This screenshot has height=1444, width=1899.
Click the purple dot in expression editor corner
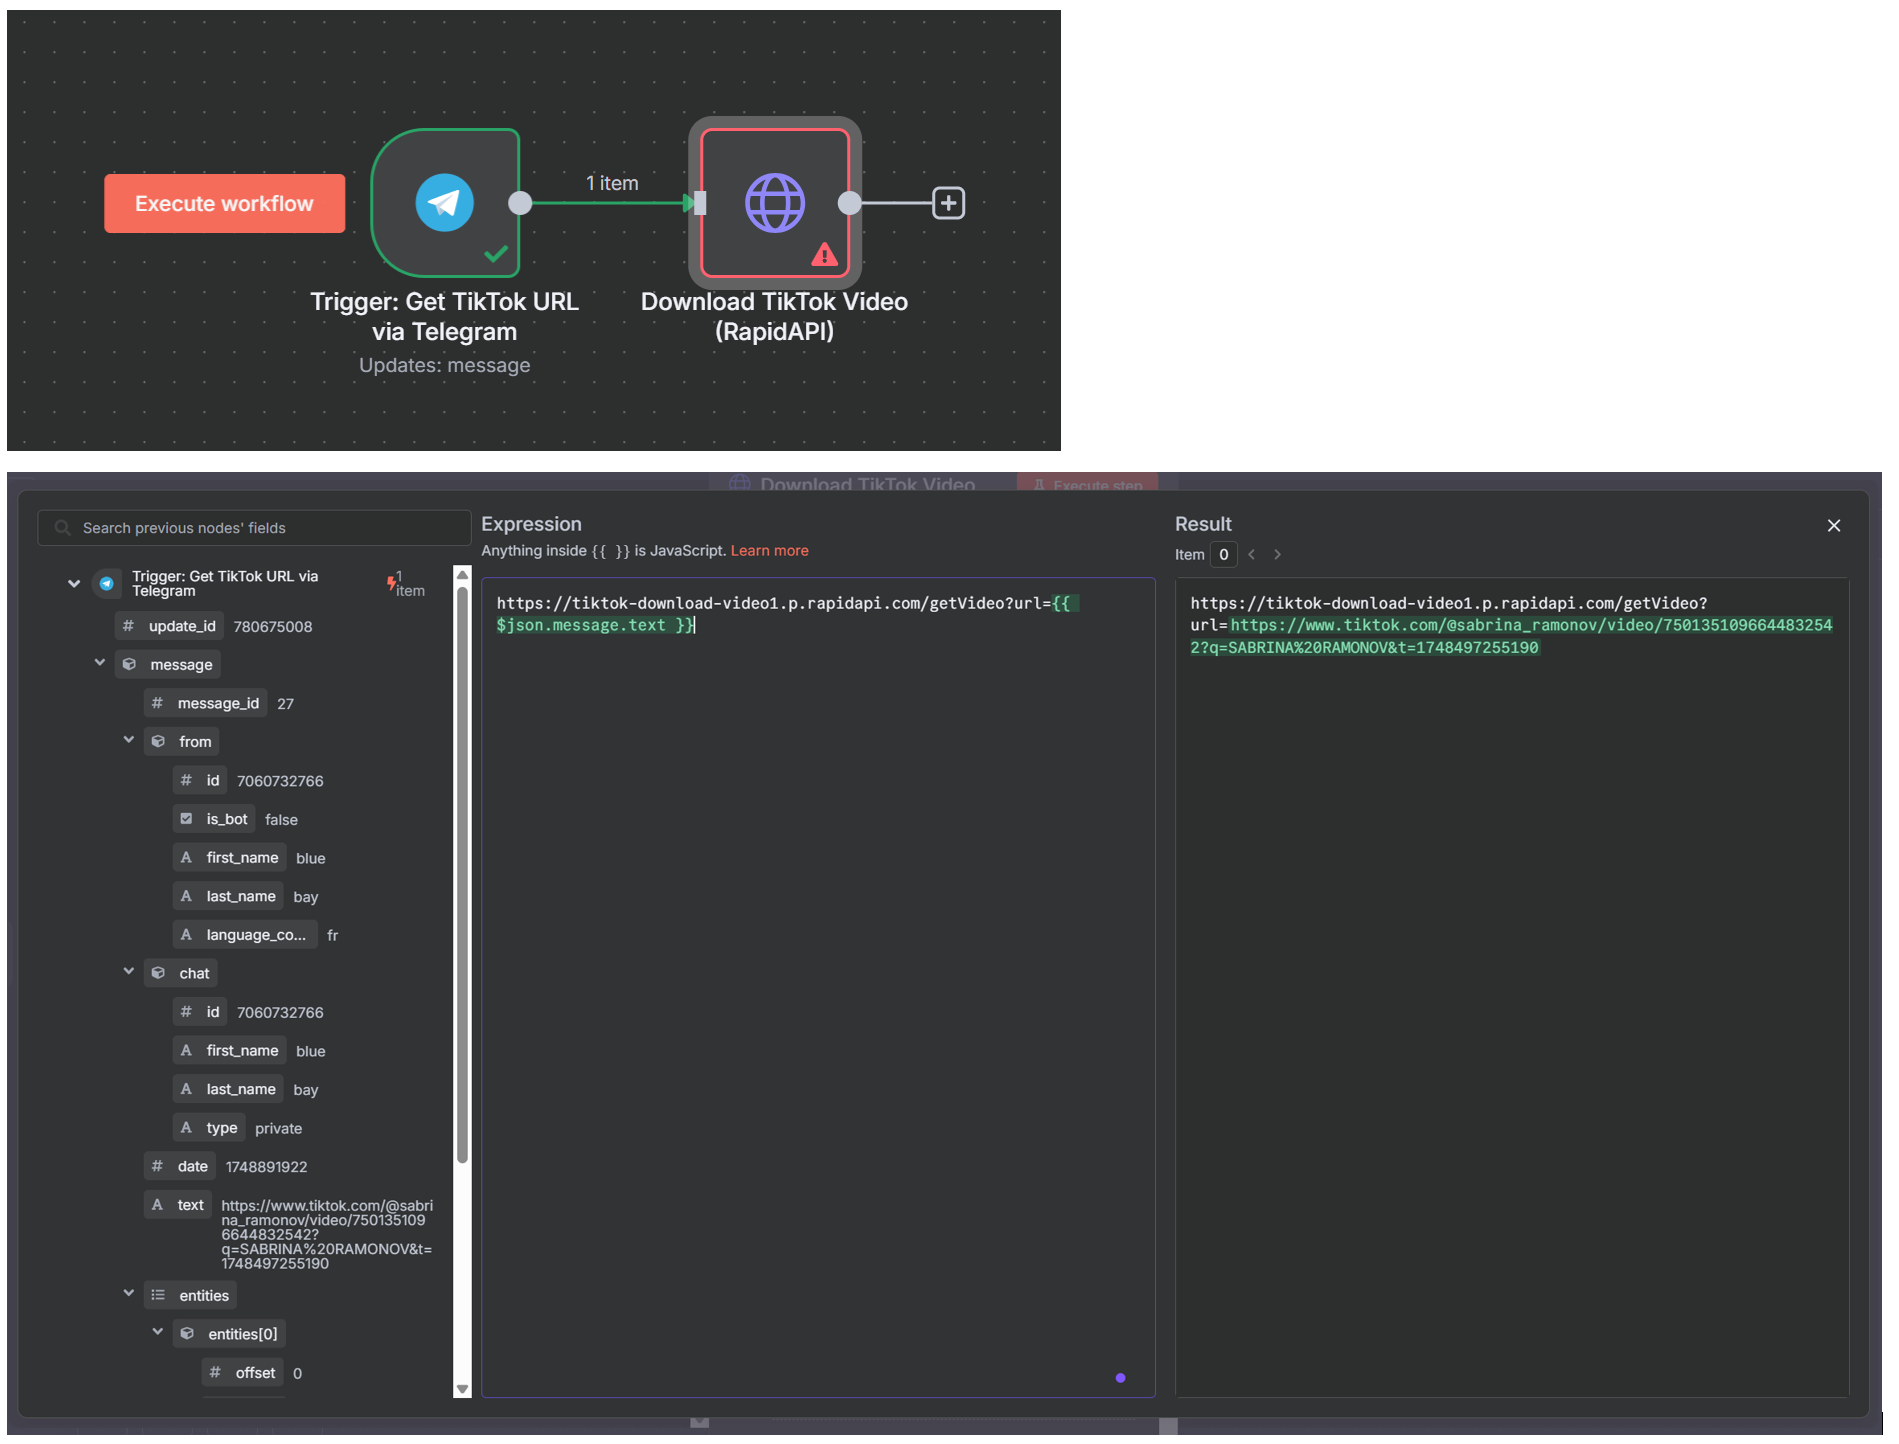1120,1378
